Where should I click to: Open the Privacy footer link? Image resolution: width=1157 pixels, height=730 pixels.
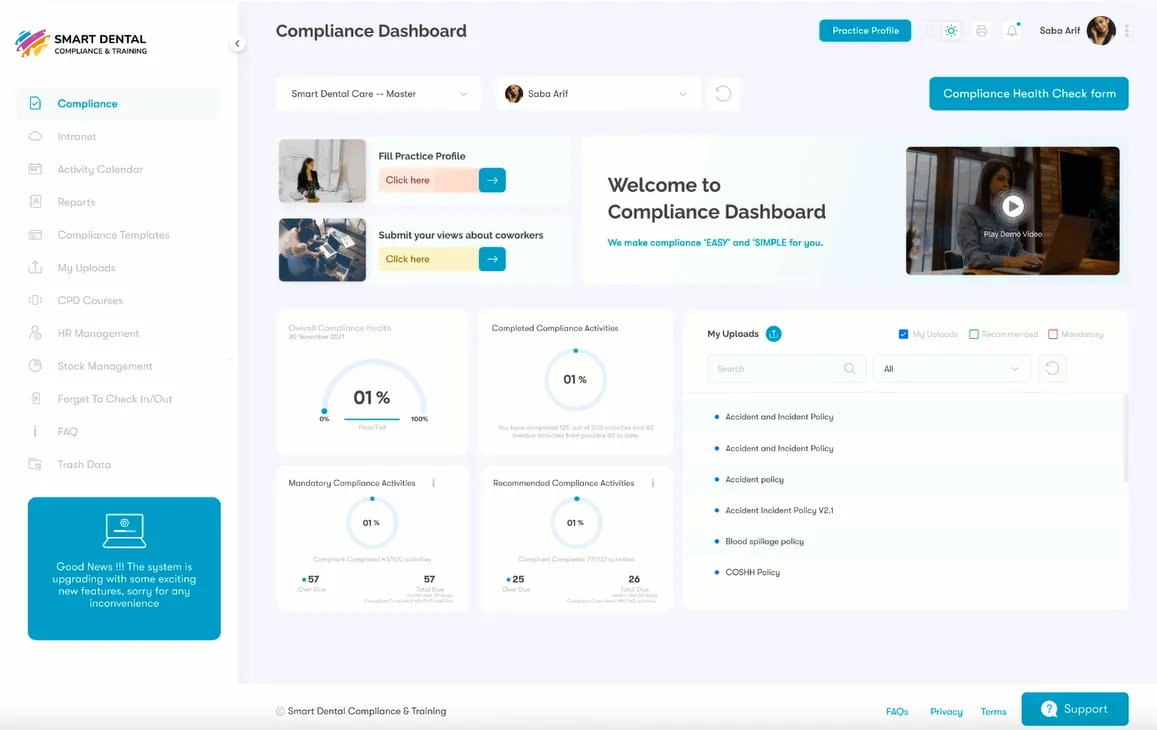tap(946, 712)
